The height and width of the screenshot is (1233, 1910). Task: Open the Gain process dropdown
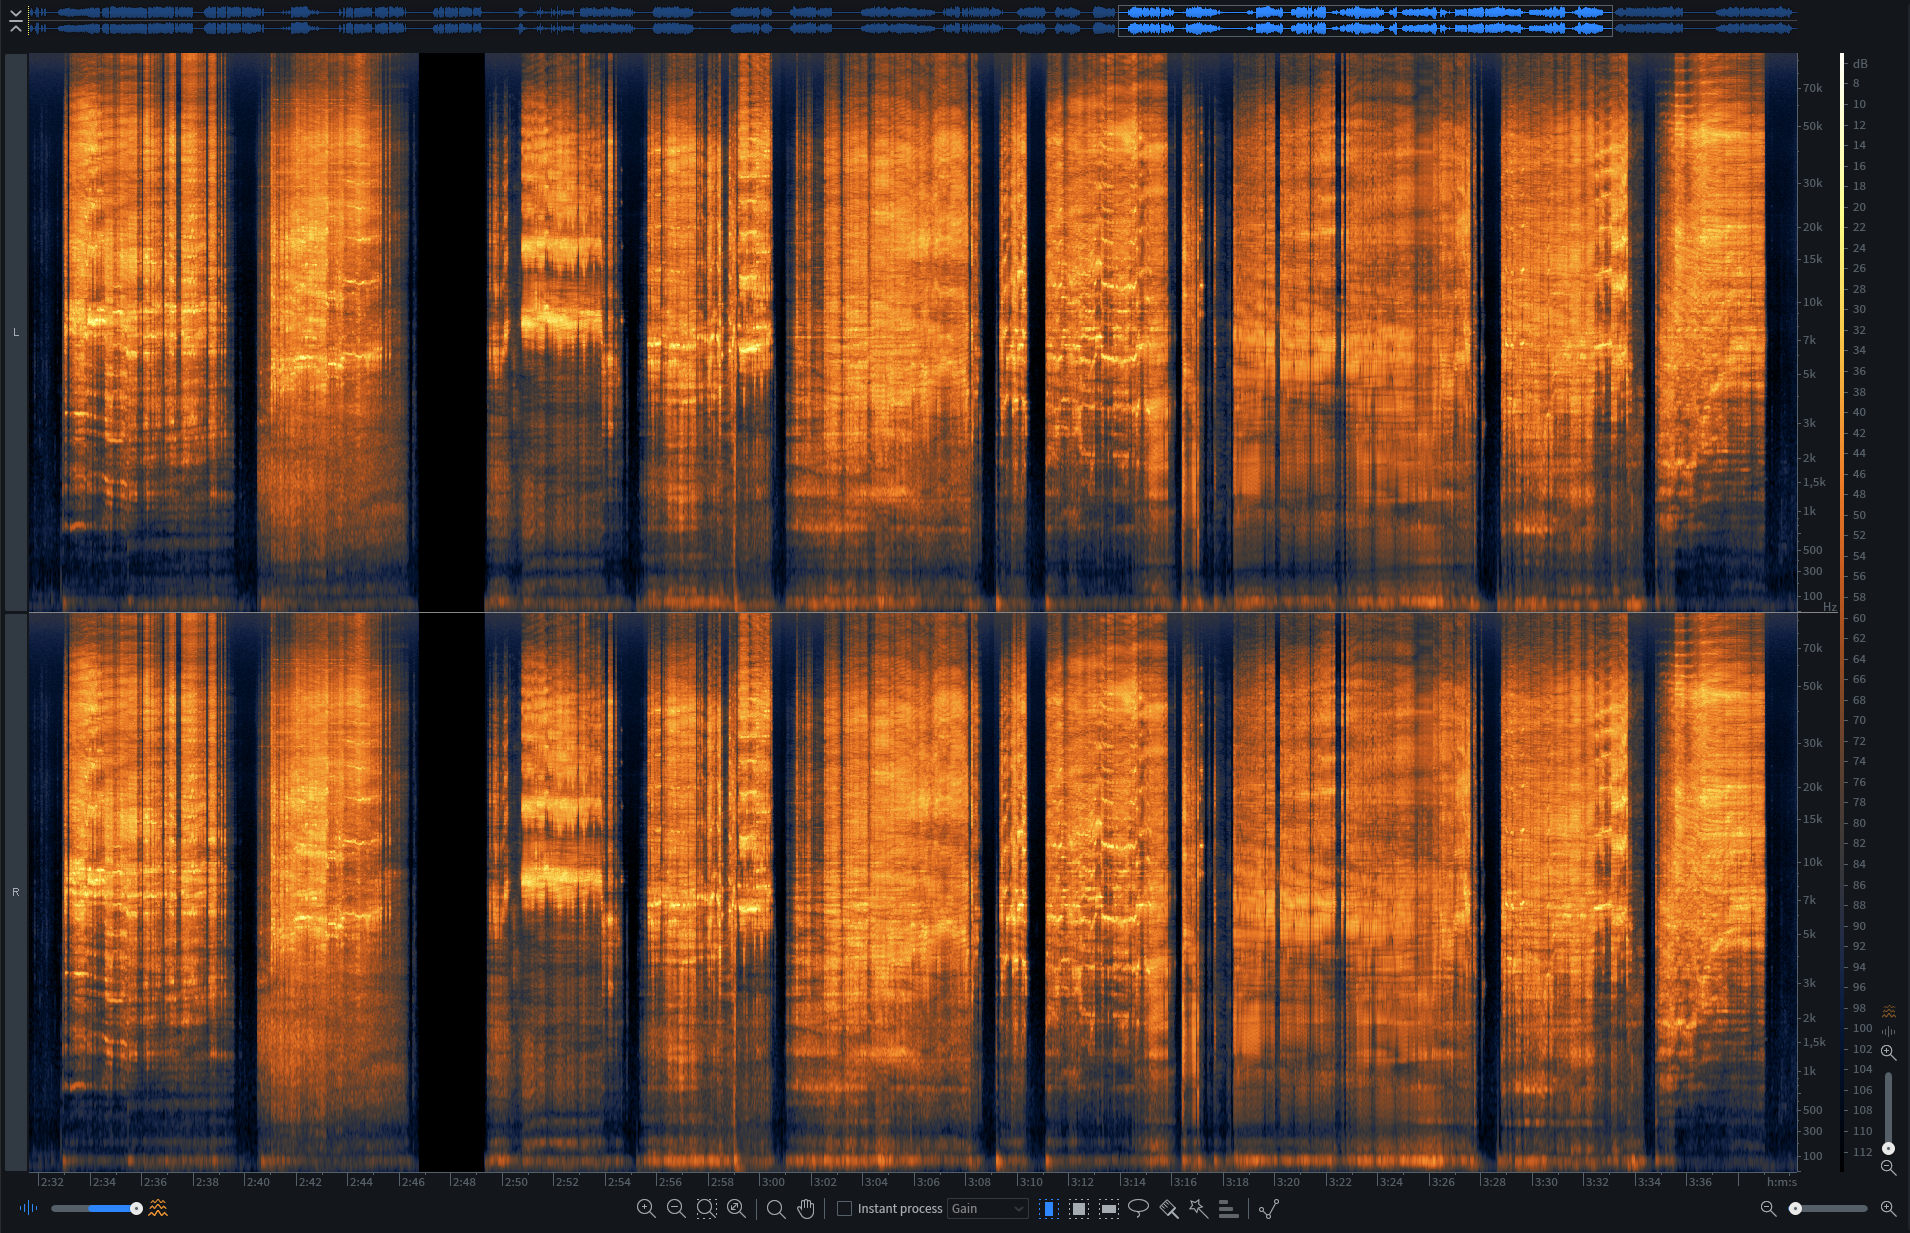[x=987, y=1209]
